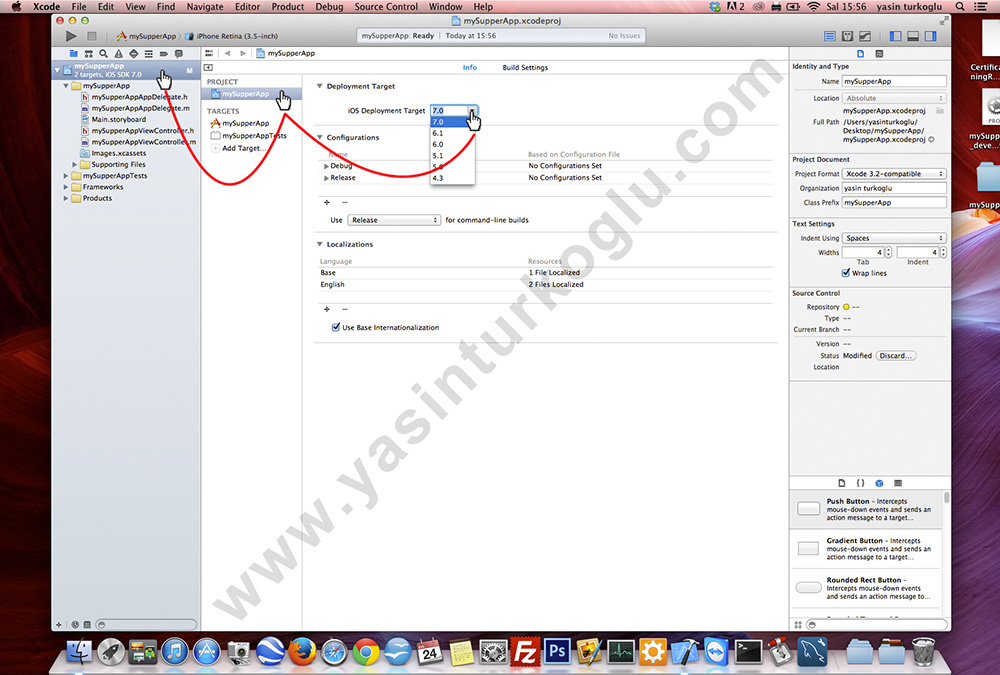This screenshot has height=675, width=1000.
Task: Switch to the Build Settings tab
Action: [525, 68]
